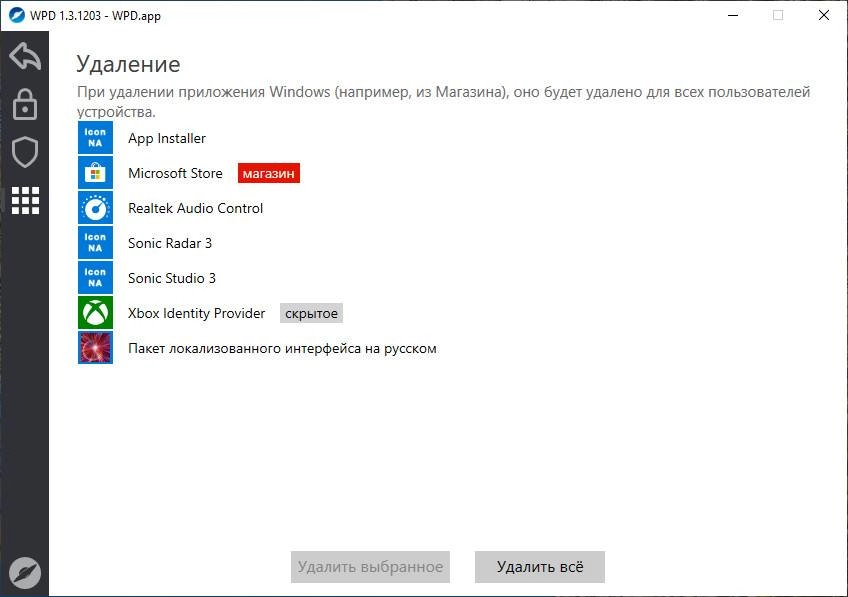This screenshot has height=597, width=848.
Task: Select the Sonic Radar 3 entry
Action: pyautogui.click(x=170, y=243)
